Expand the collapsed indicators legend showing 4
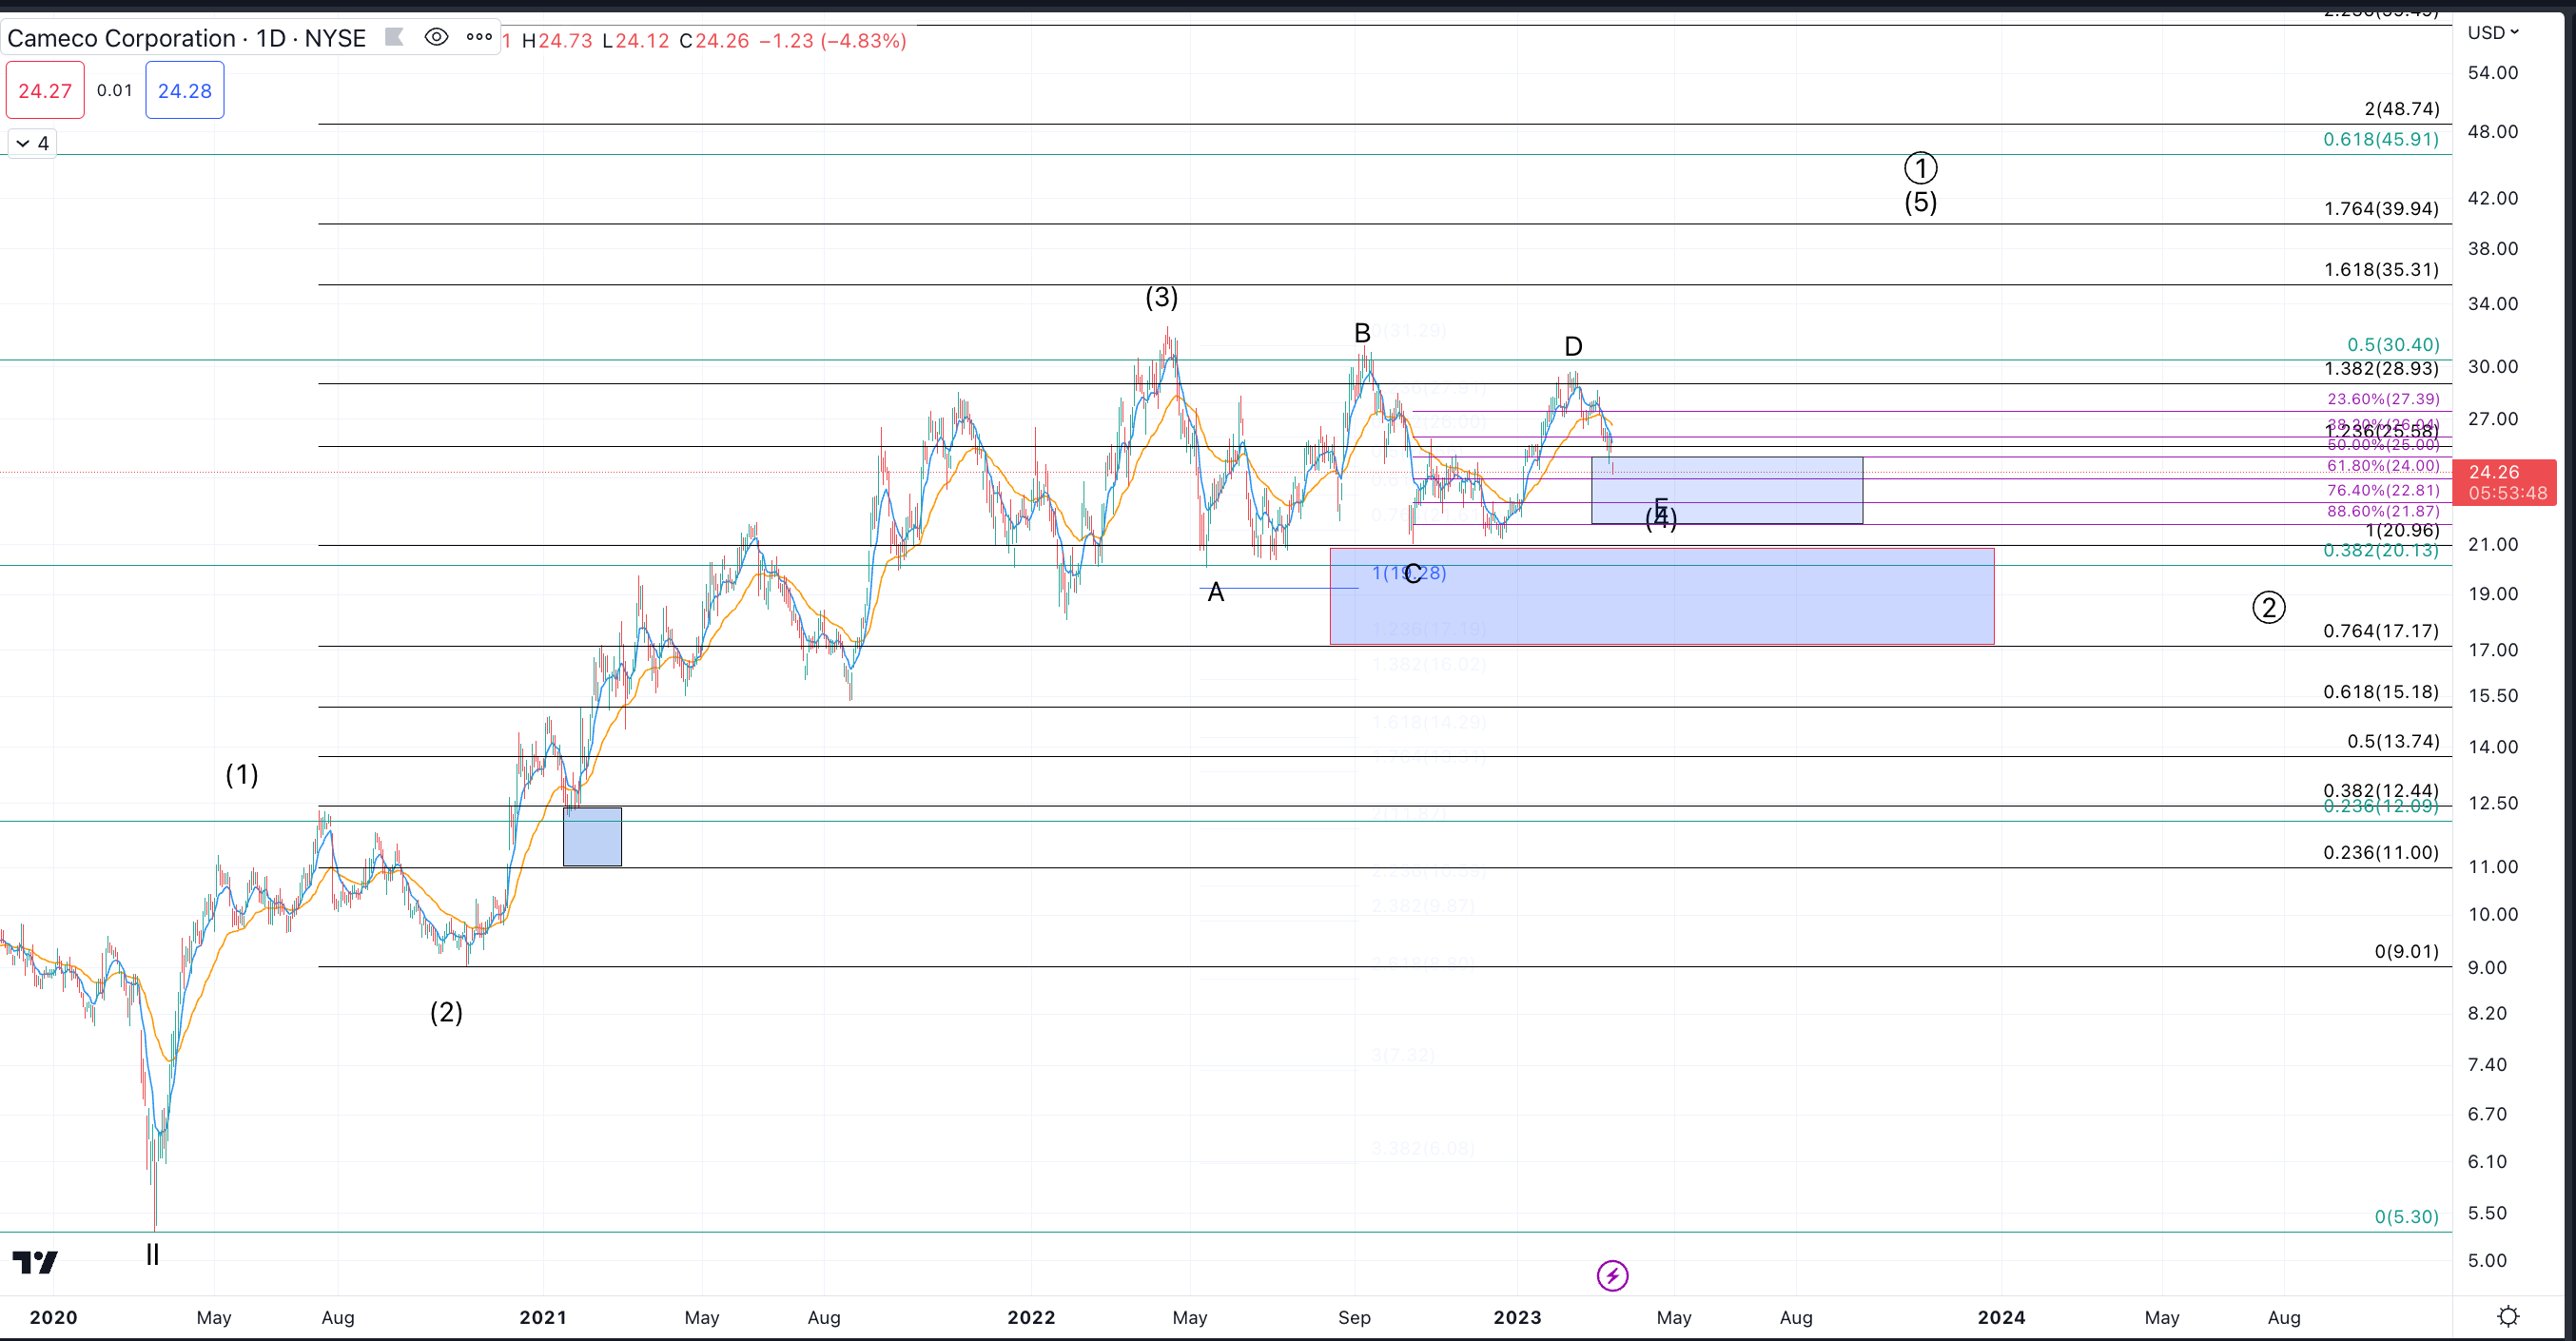Viewport: 2576px width, 1341px height. click(x=32, y=143)
